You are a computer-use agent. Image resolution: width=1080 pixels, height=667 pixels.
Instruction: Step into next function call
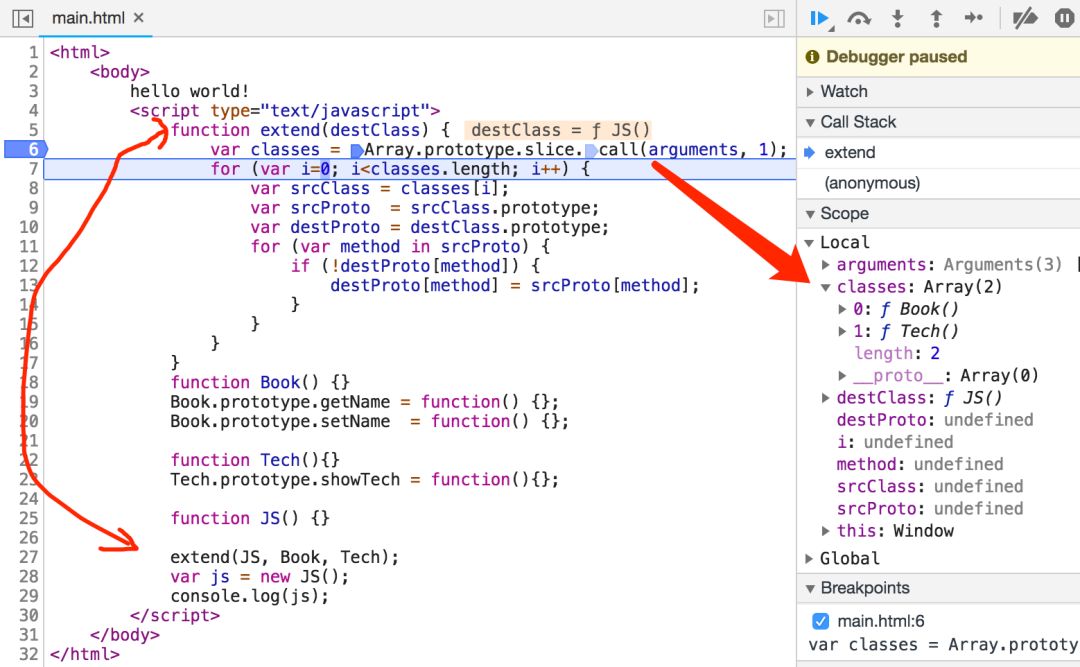click(x=897, y=19)
